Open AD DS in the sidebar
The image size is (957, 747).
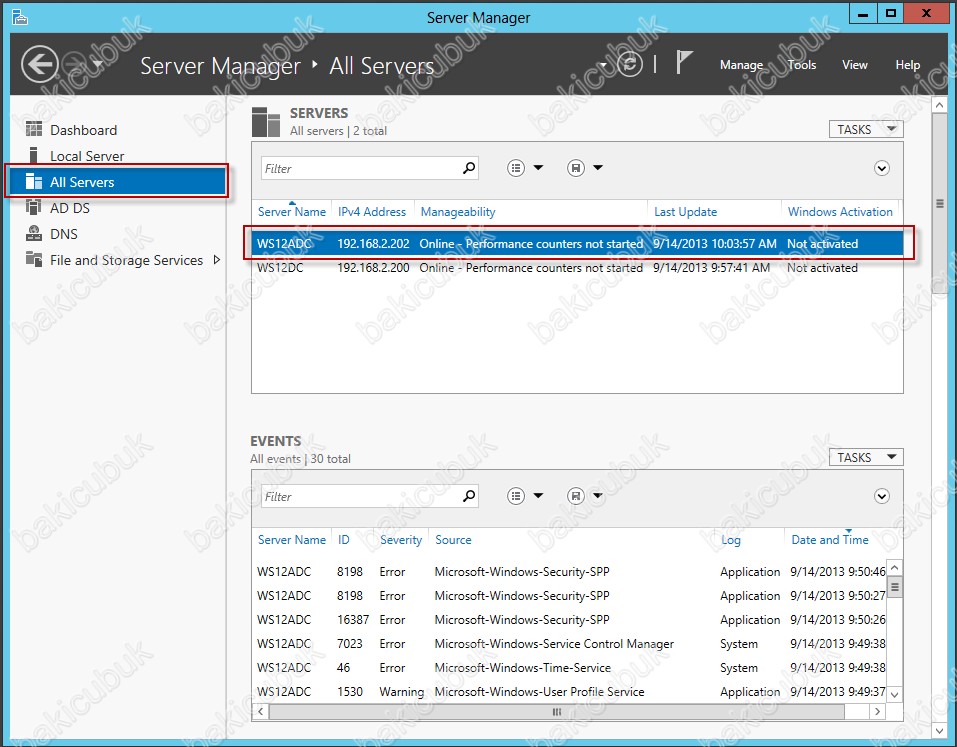pos(116,208)
